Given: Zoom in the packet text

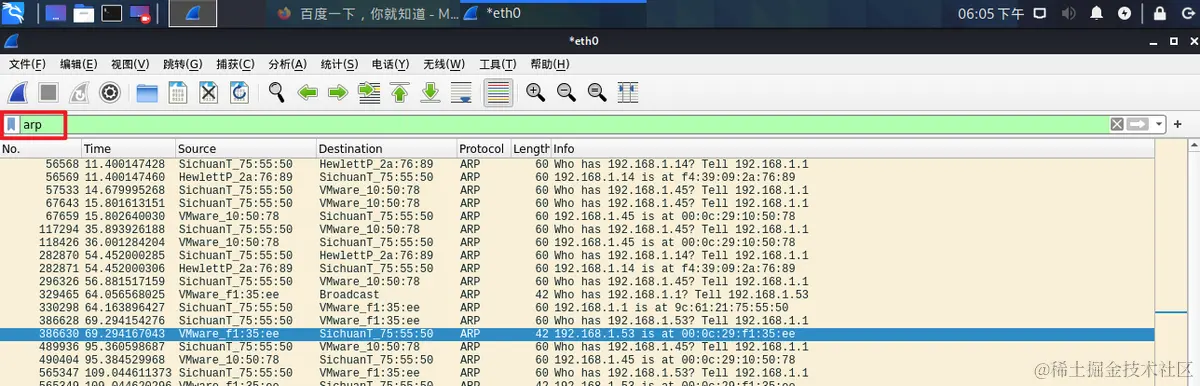Looking at the screenshot, I should (536, 93).
